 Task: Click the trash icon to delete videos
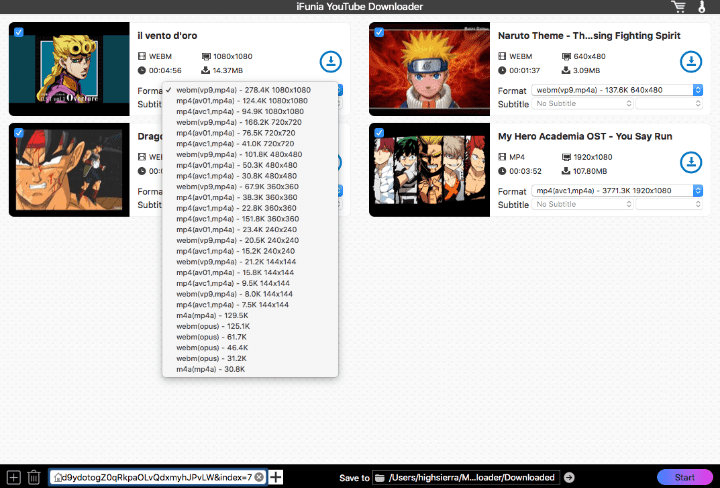tap(33, 478)
